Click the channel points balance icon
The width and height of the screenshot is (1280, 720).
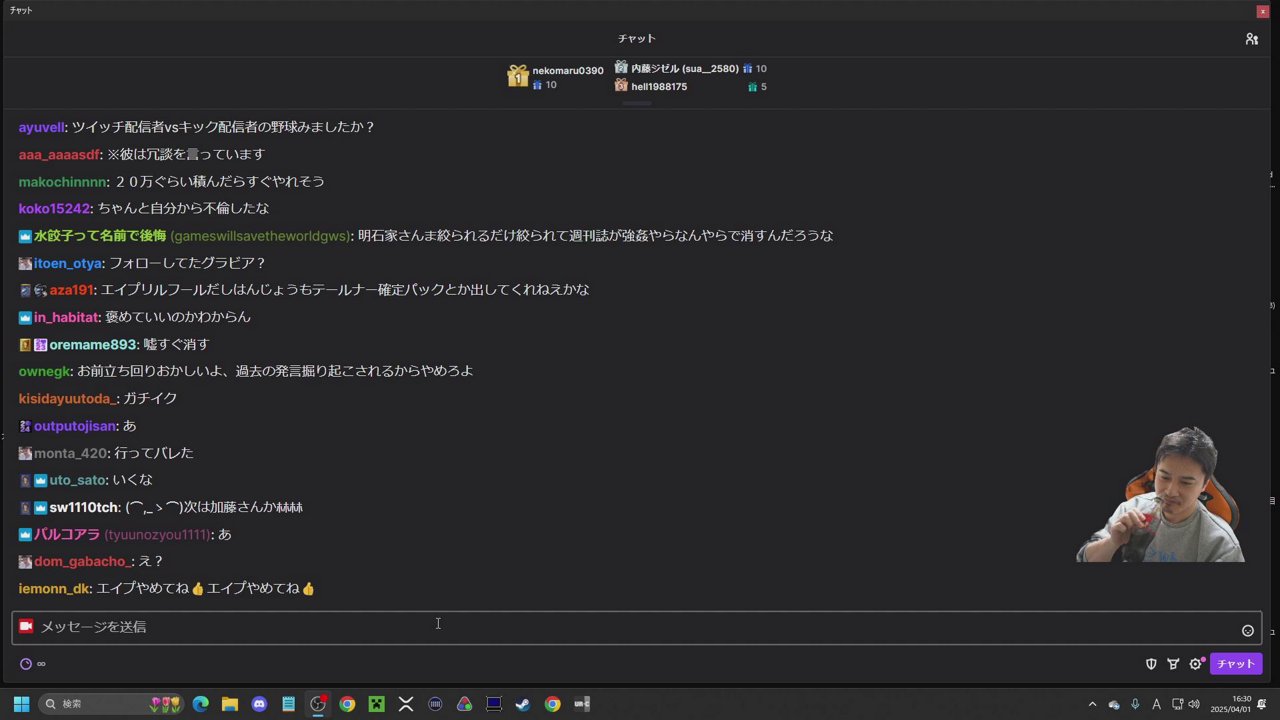(x=26, y=664)
